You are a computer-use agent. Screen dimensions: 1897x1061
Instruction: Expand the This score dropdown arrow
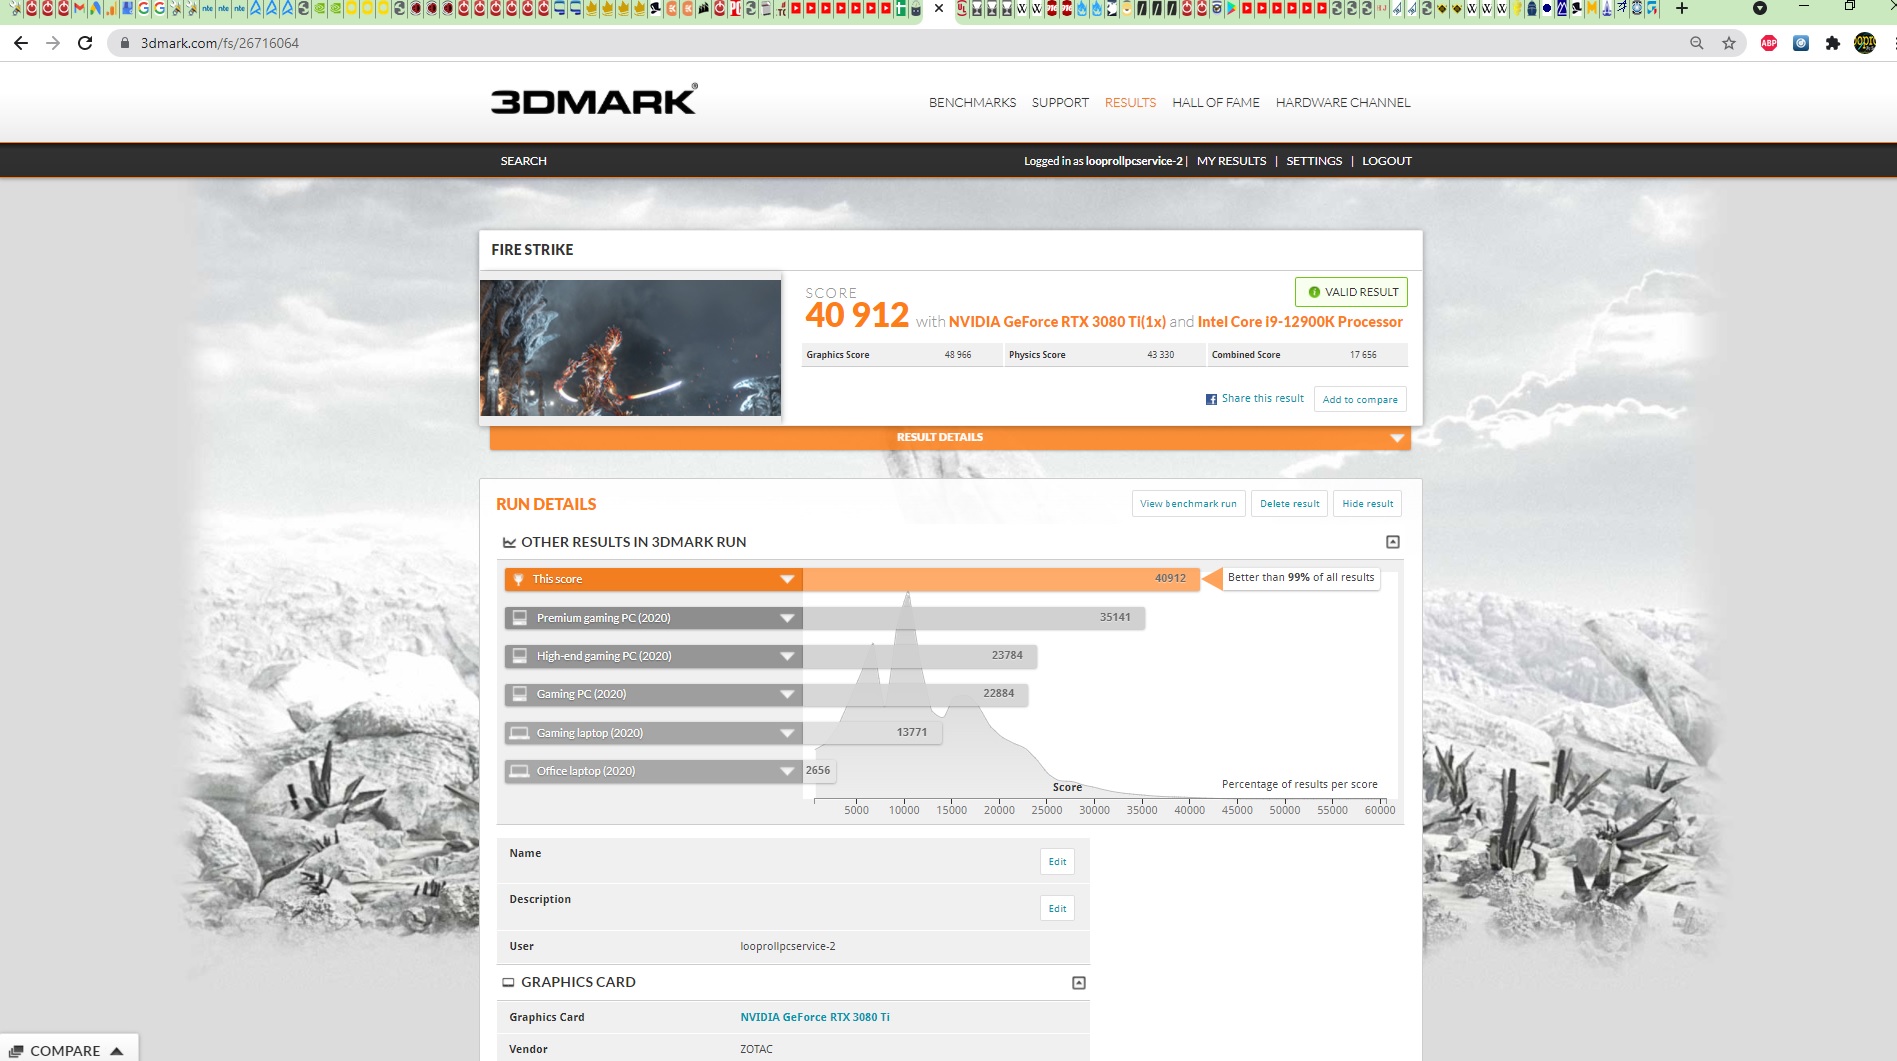(787, 580)
